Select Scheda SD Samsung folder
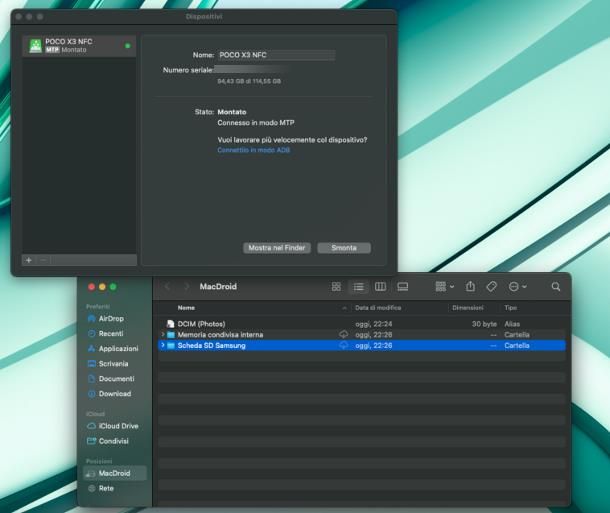Screen dimensions: 610x513 pyautogui.click(x=362, y=346)
